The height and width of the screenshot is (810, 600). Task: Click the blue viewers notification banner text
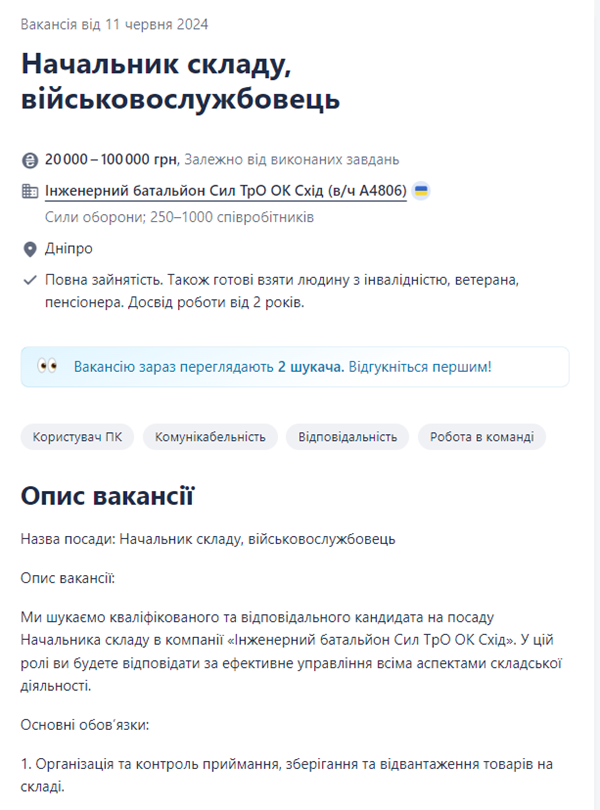282,367
